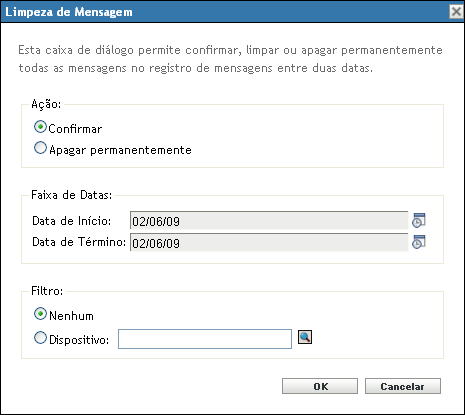Select the Confirmar radio button

(40, 127)
